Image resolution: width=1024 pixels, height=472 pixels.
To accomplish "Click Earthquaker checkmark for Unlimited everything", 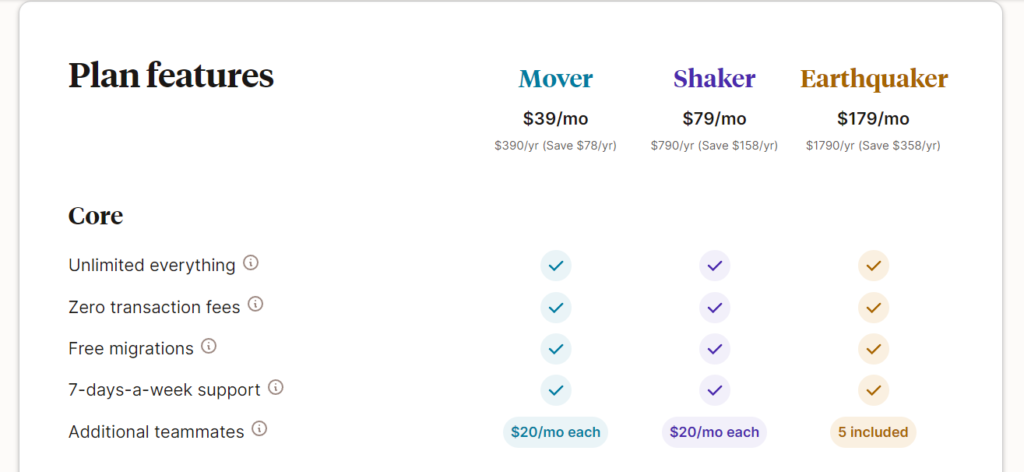I will [873, 266].
